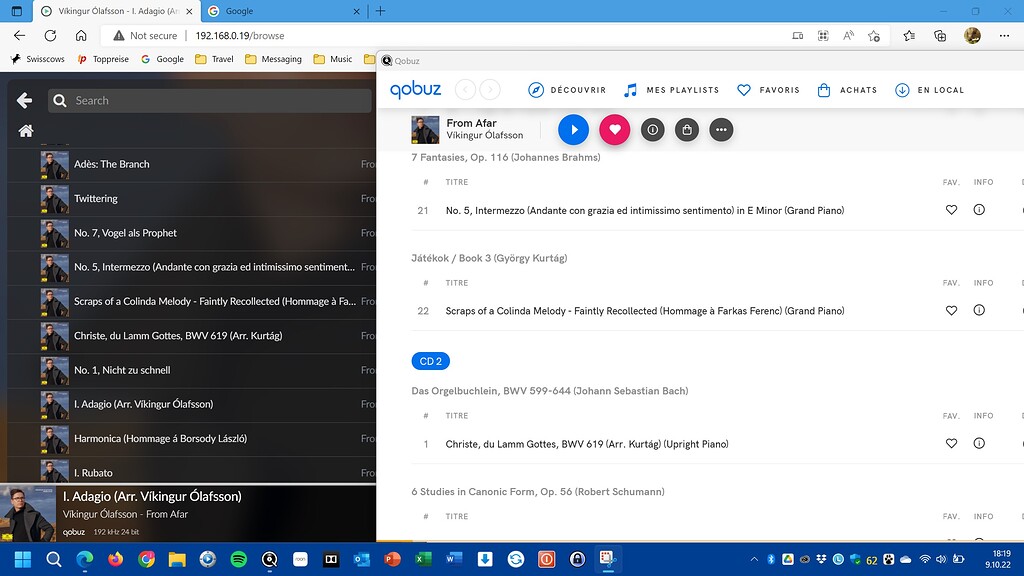1024x576 pixels.
Task: Open the album's more options ellipsis menu
Action: [x=721, y=129]
